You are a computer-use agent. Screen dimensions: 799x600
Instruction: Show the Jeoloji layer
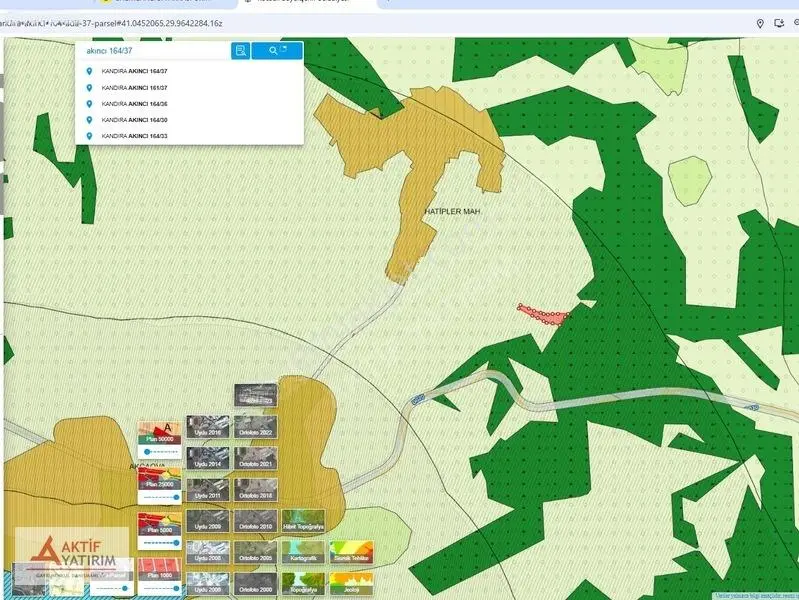coord(351,584)
